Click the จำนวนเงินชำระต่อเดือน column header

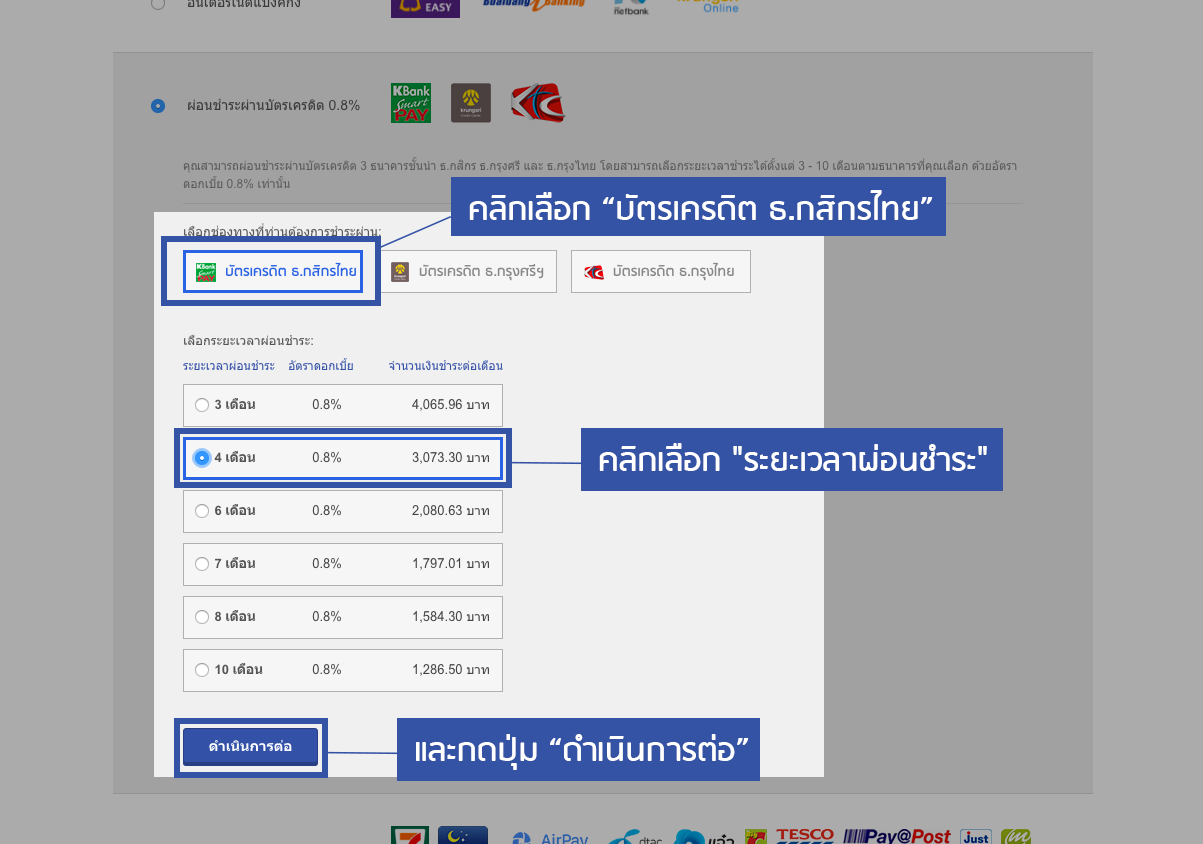coord(446,366)
